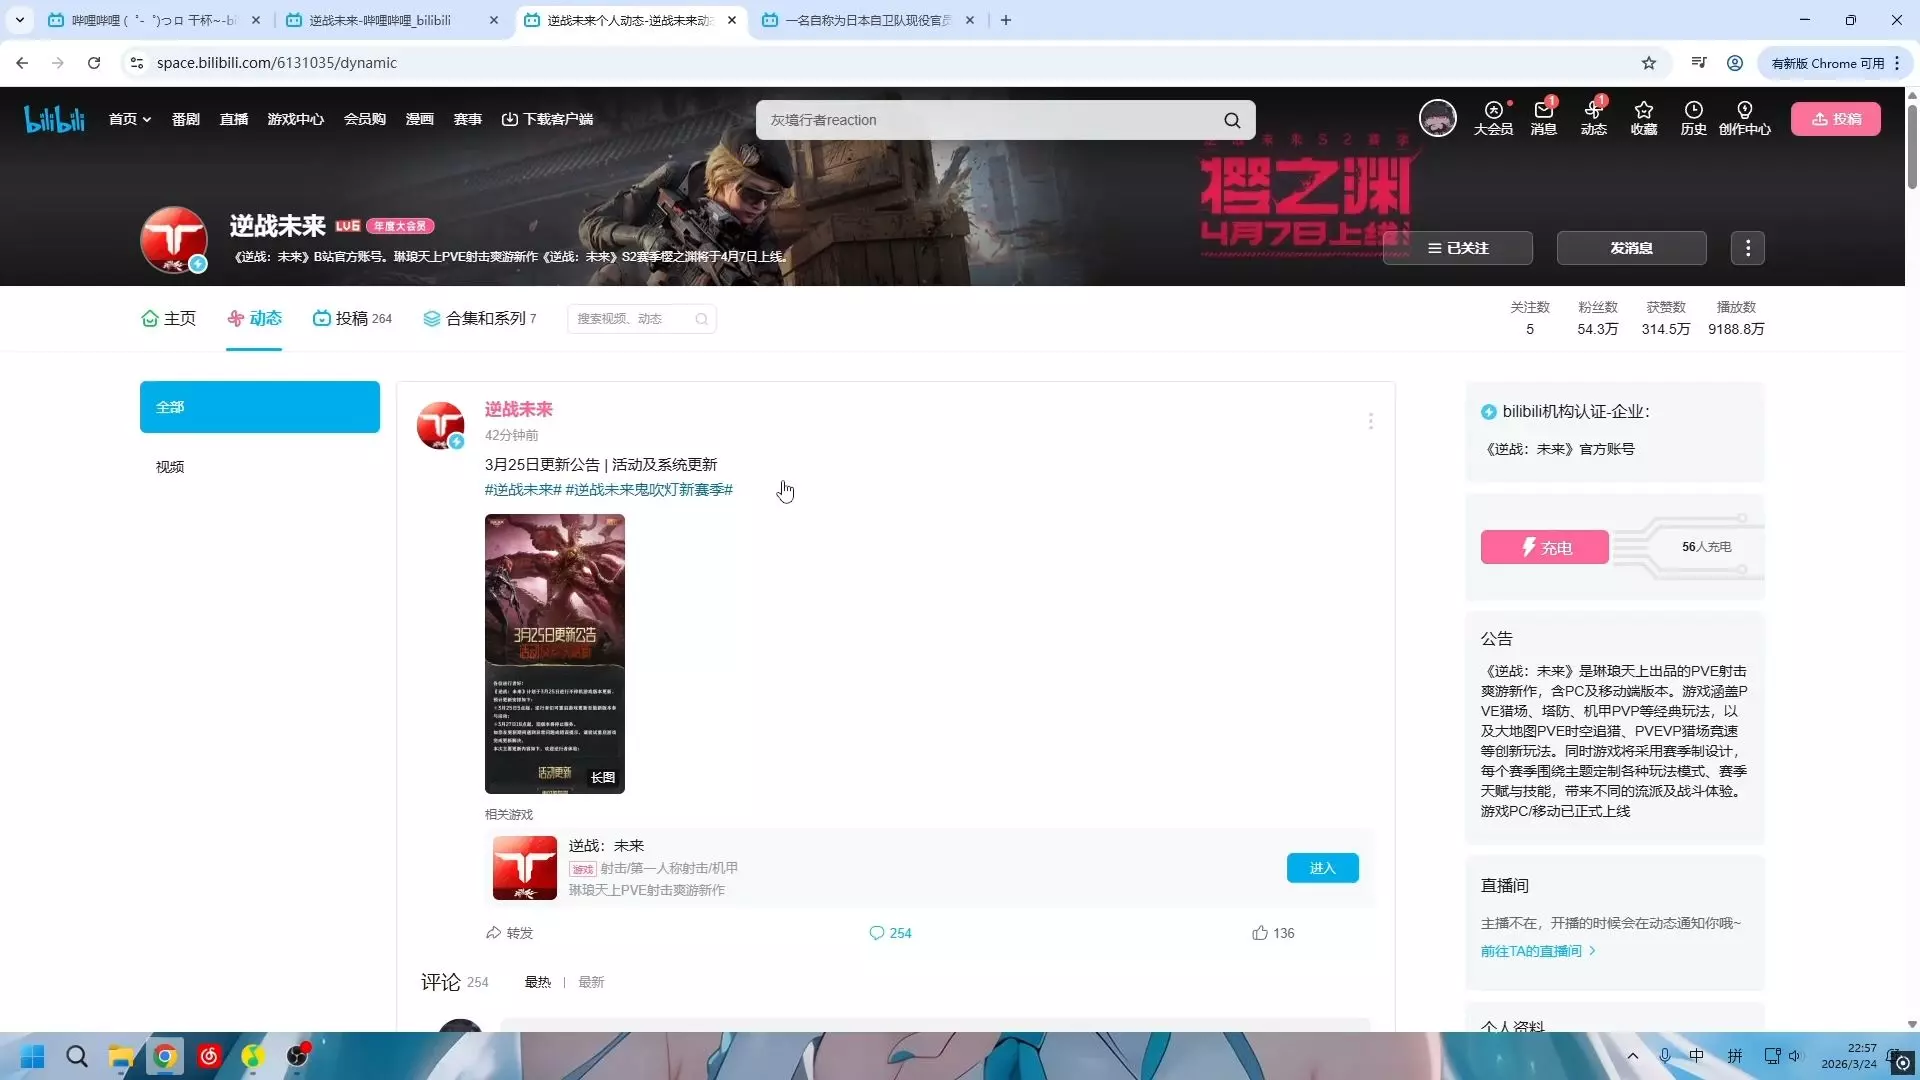The image size is (1920, 1080).
Task: Go to 番剧 in the top navigation
Action: coord(186,120)
